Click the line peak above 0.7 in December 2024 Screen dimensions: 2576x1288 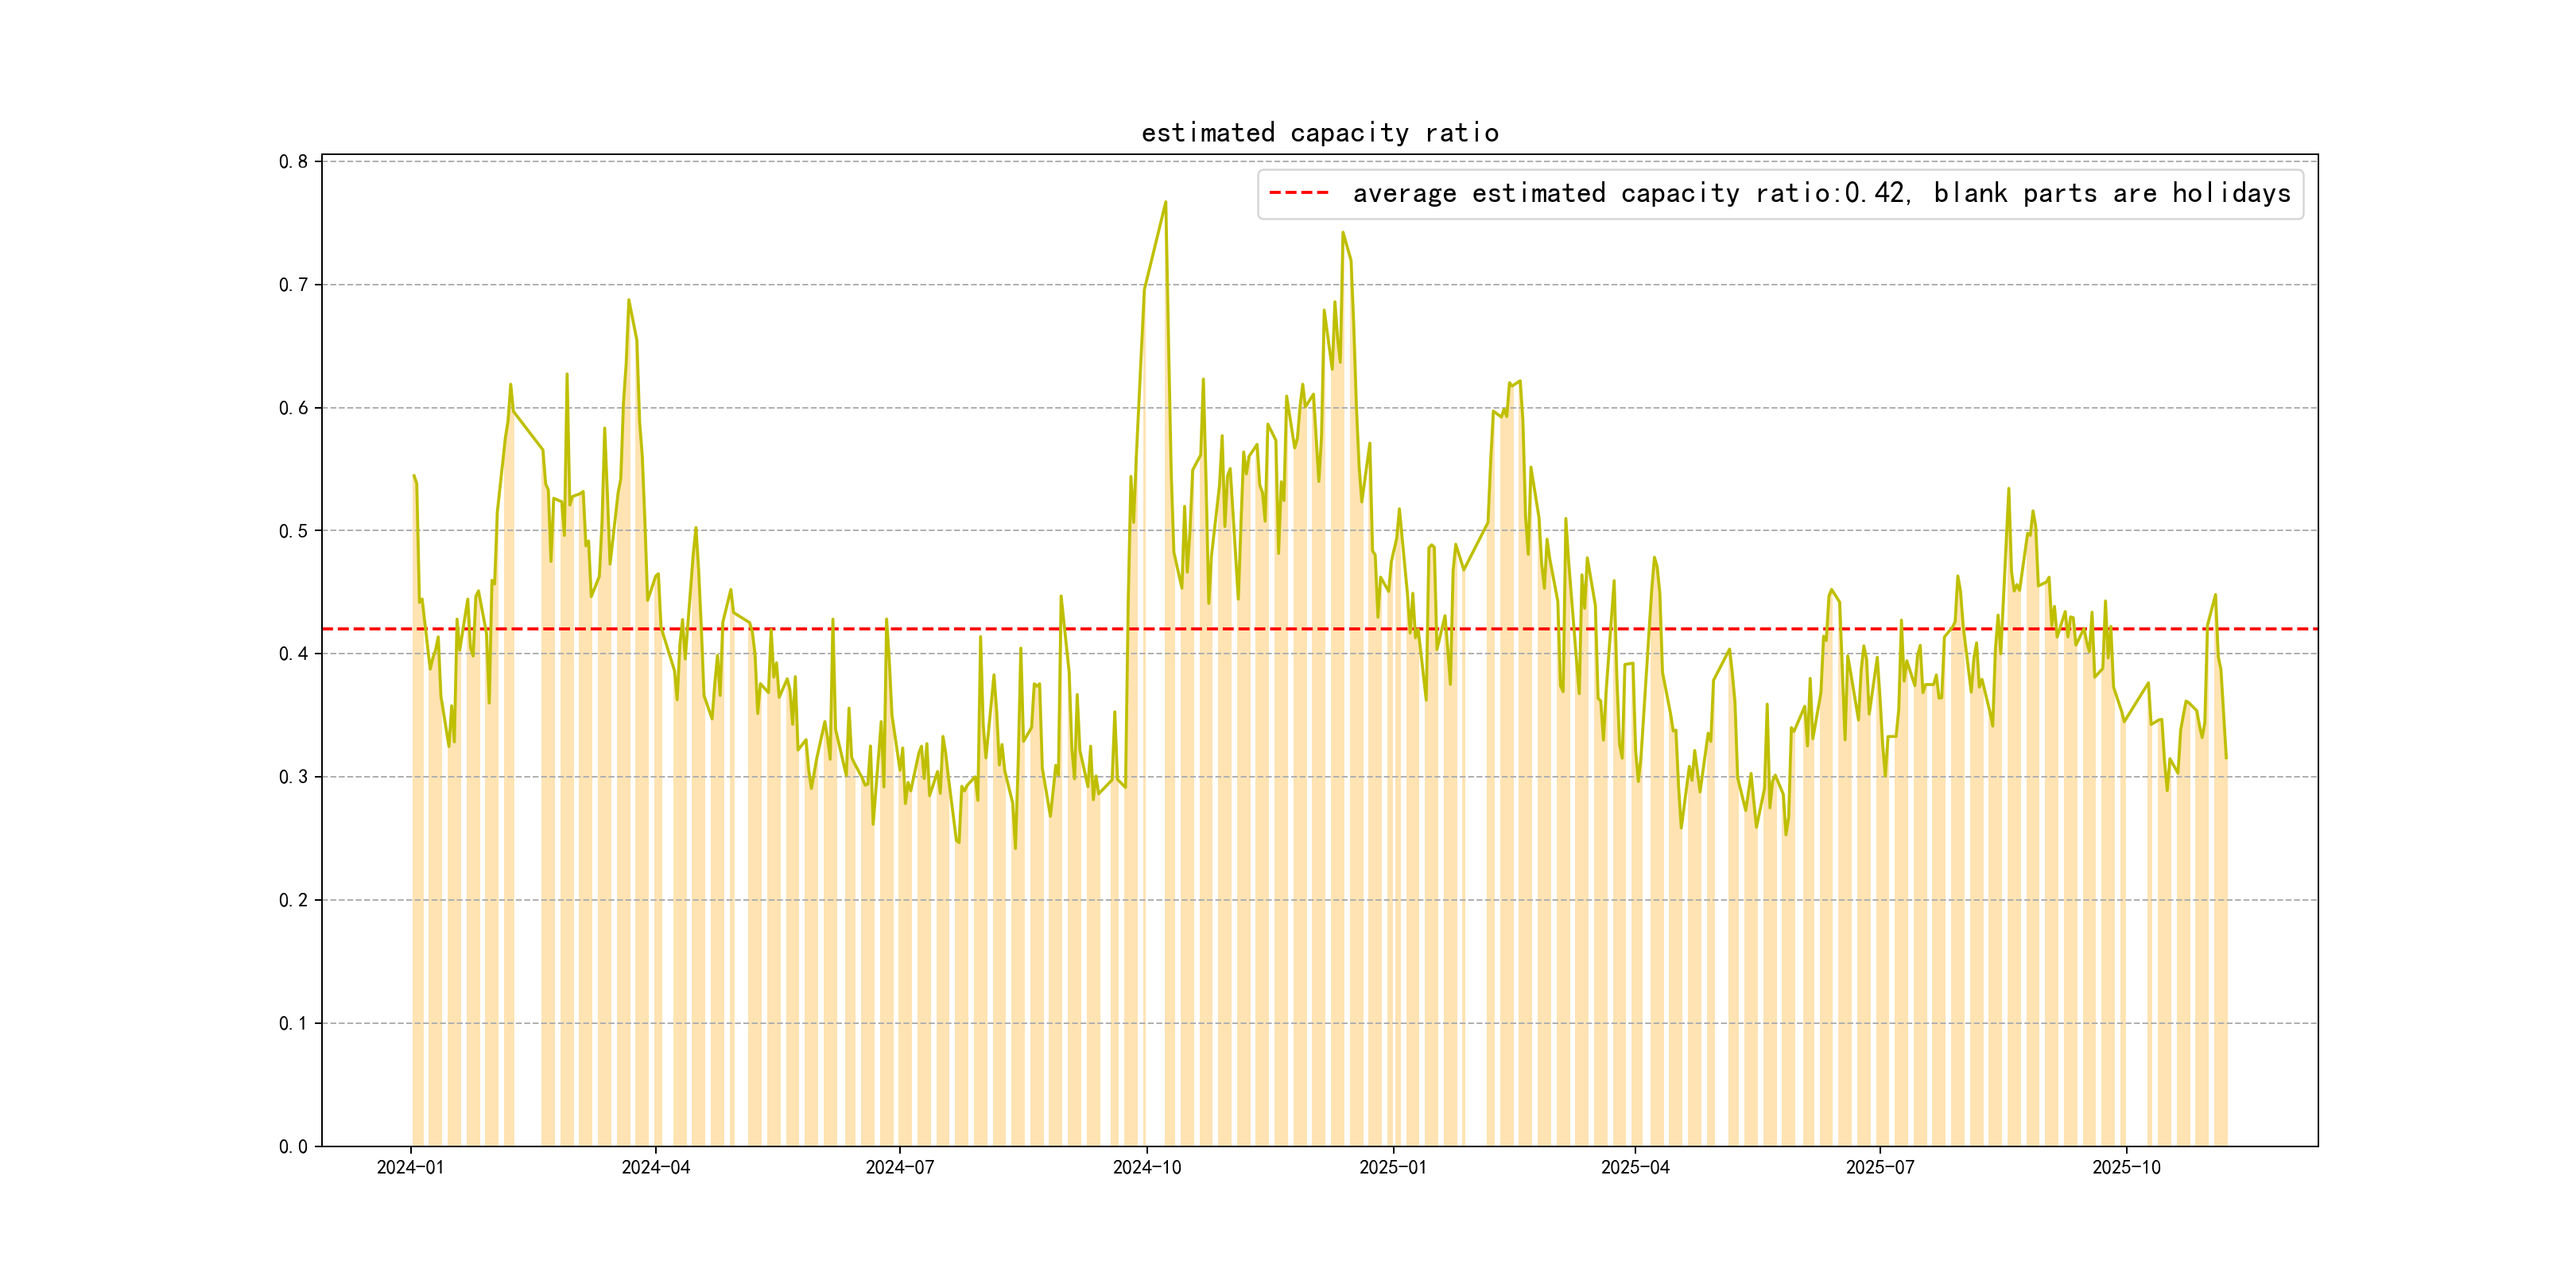point(1342,233)
